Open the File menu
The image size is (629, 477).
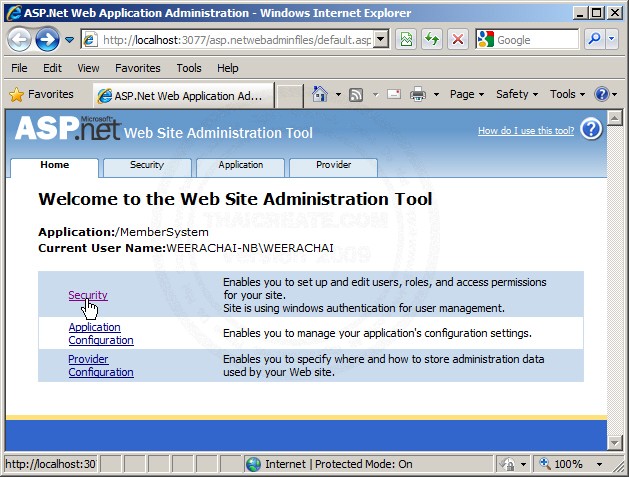click(19, 68)
